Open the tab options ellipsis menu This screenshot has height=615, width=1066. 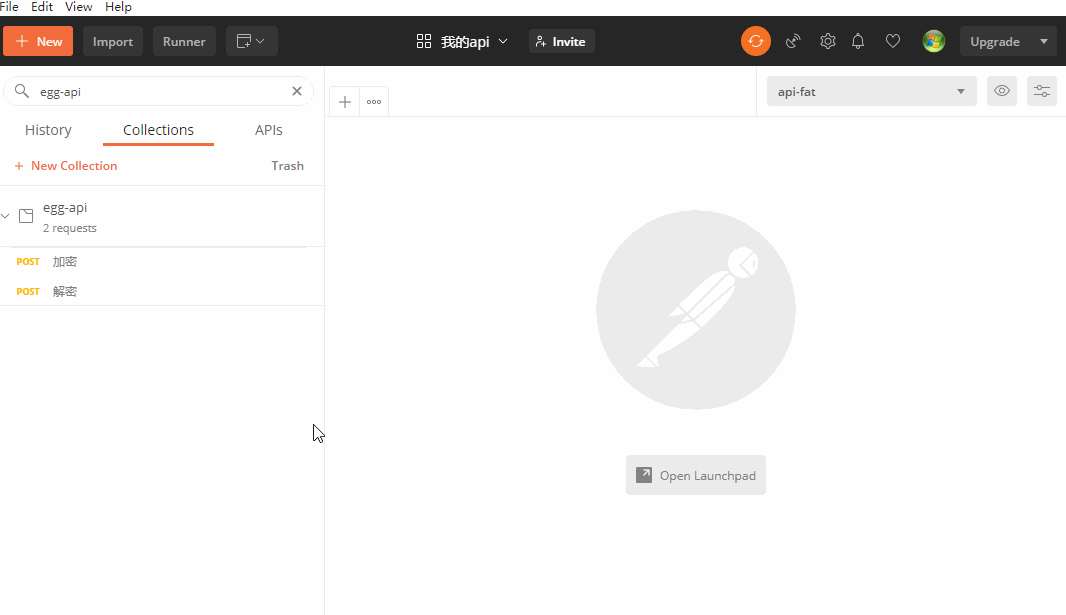(x=374, y=102)
